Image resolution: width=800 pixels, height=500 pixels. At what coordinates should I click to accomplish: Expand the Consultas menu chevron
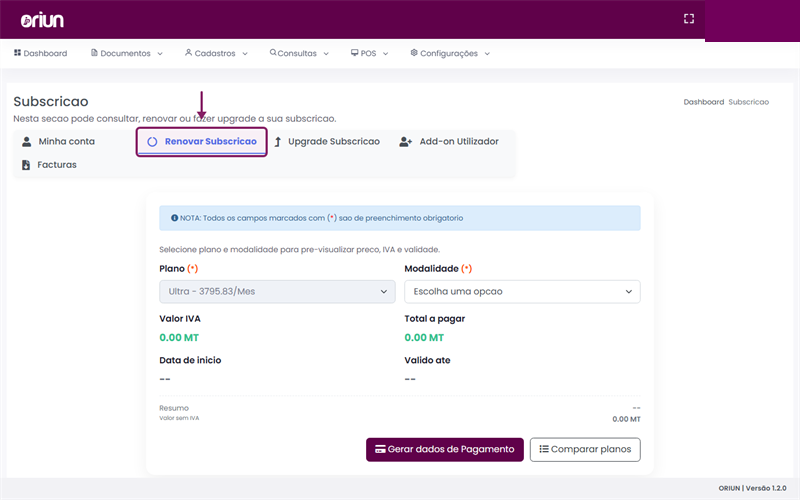pos(326,54)
